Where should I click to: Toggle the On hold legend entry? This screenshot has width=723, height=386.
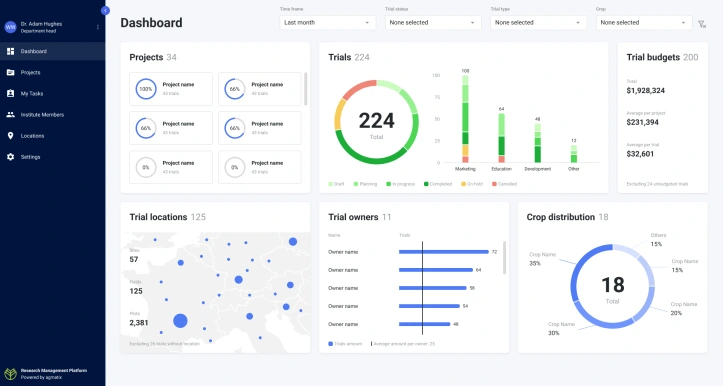(x=472, y=184)
